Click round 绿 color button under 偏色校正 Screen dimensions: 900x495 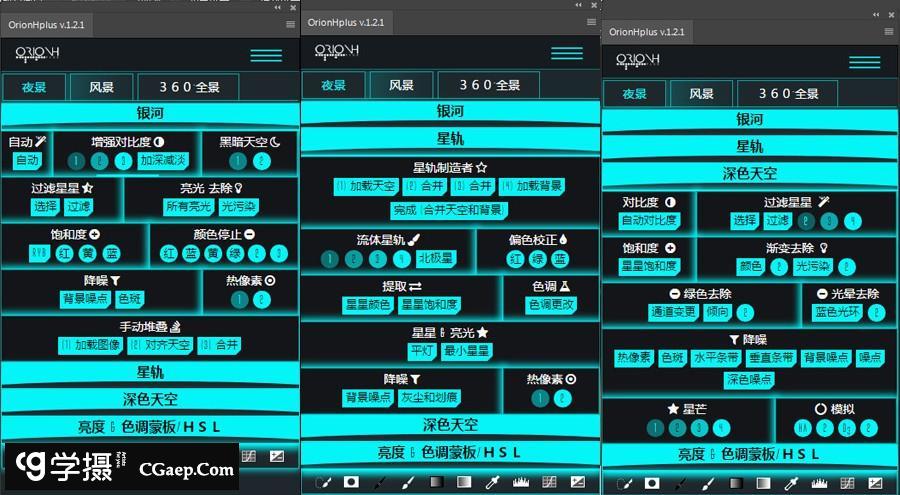pyautogui.click(x=537, y=259)
